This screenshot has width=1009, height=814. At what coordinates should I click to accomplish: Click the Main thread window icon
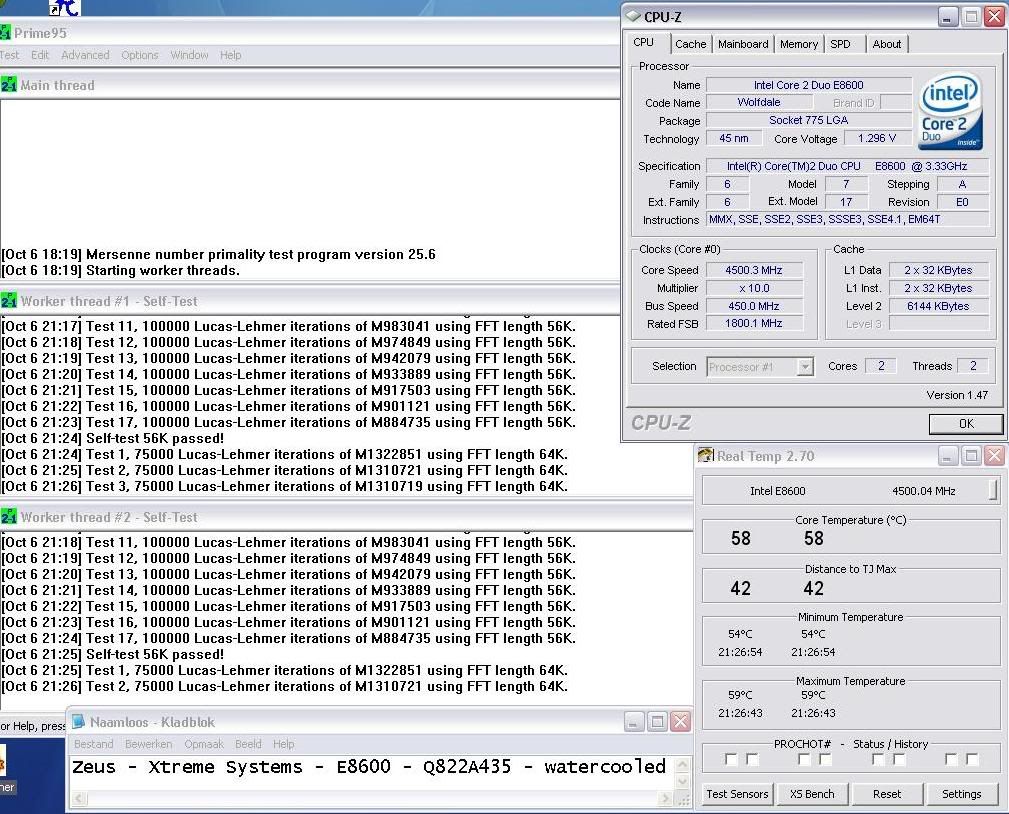tap(8, 85)
